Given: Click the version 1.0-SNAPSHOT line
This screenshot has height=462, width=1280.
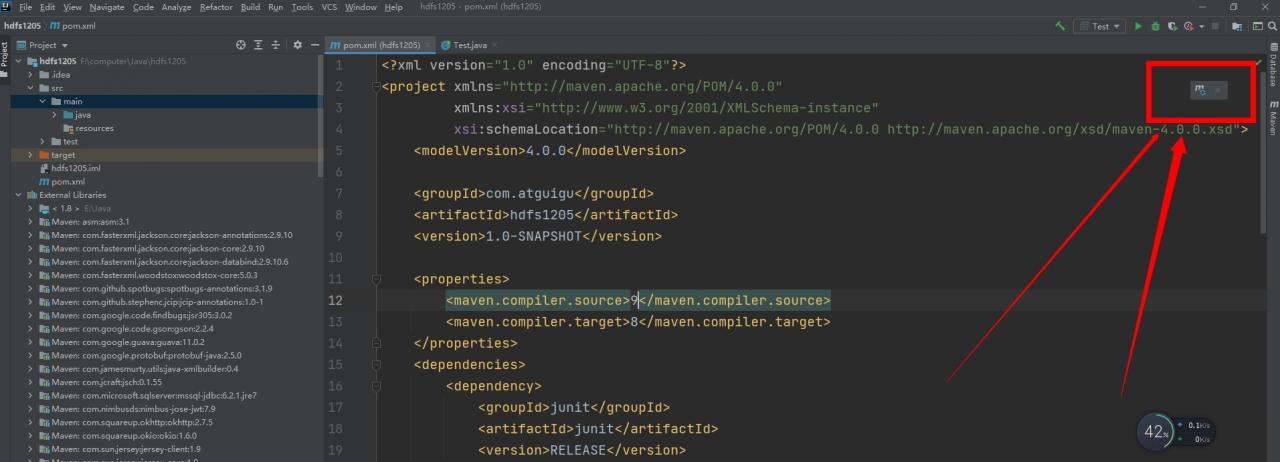Looking at the screenshot, I should coord(538,236).
